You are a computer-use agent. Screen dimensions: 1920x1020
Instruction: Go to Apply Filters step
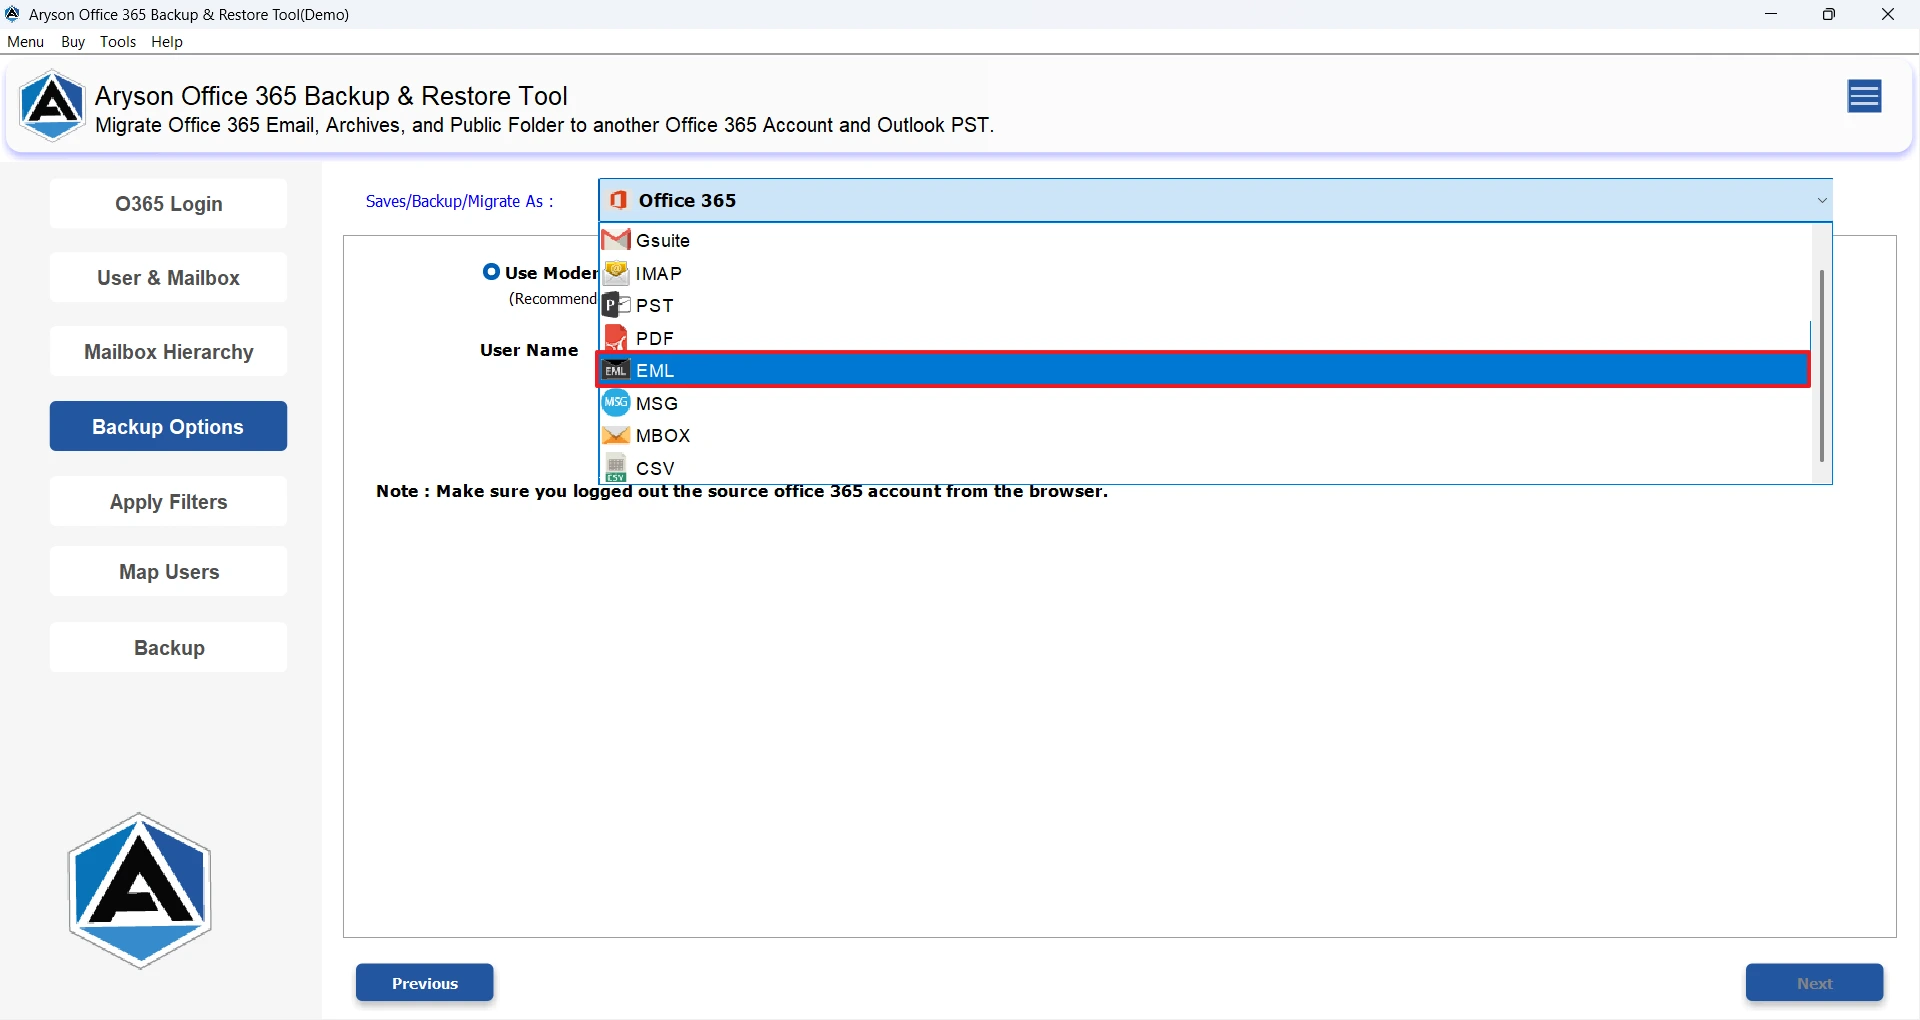click(x=168, y=502)
